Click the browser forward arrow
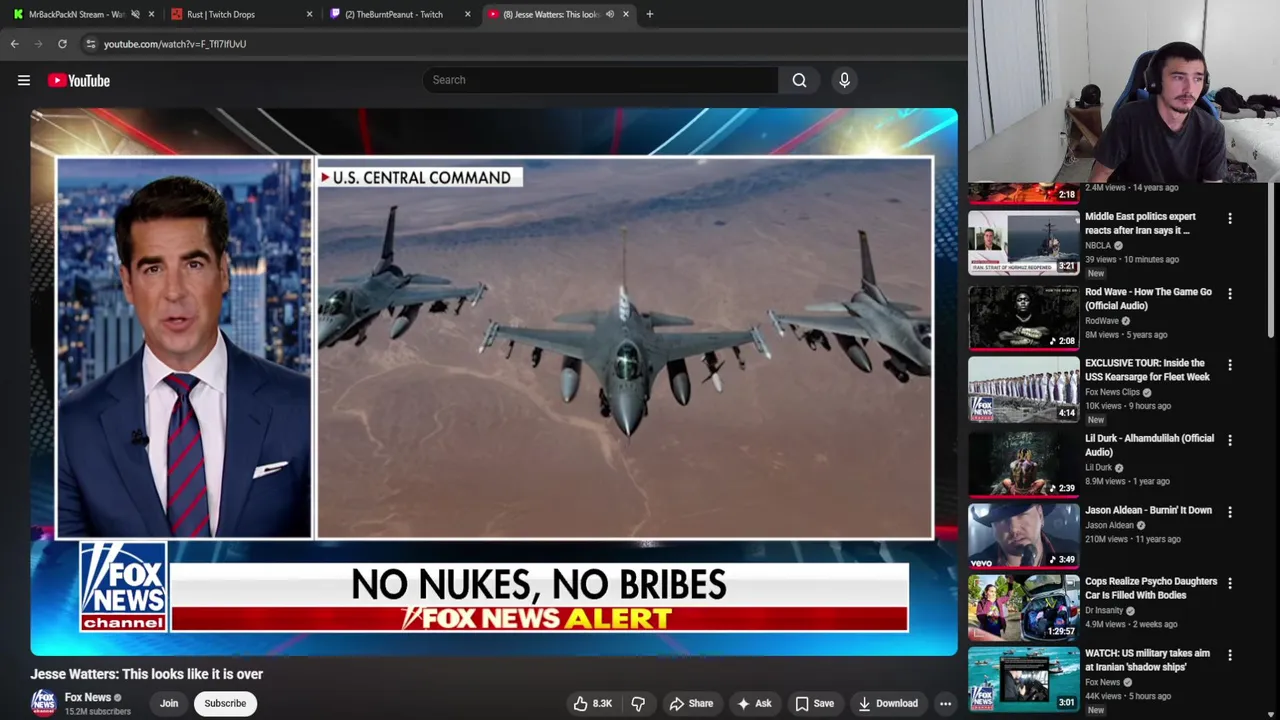This screenshot has width=1280, height=720. 38,44
